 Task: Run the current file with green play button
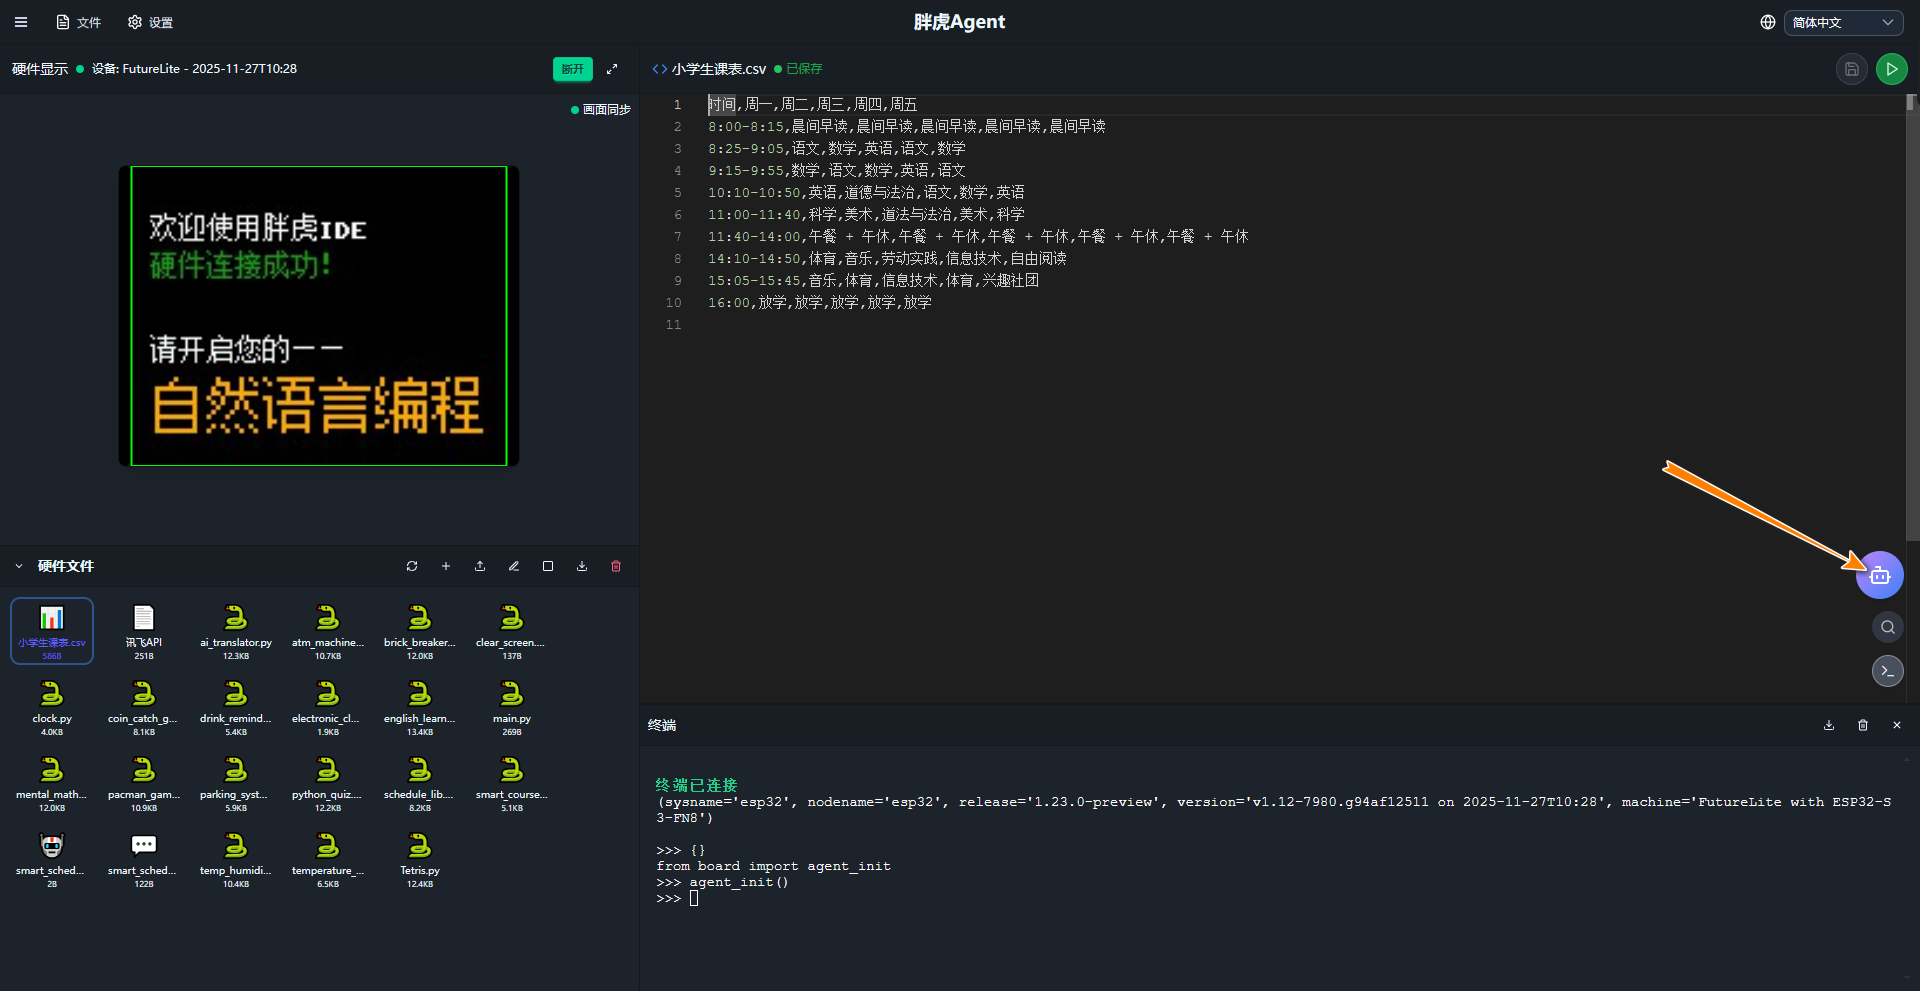pos(1891,69)
